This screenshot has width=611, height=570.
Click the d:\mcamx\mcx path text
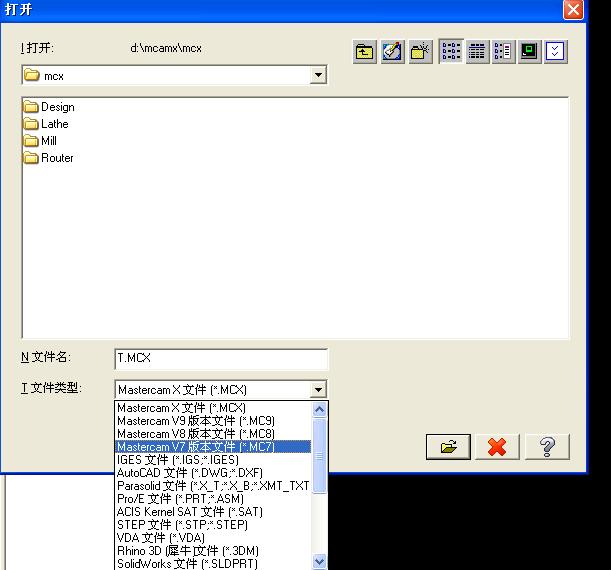tap(166, 48)
